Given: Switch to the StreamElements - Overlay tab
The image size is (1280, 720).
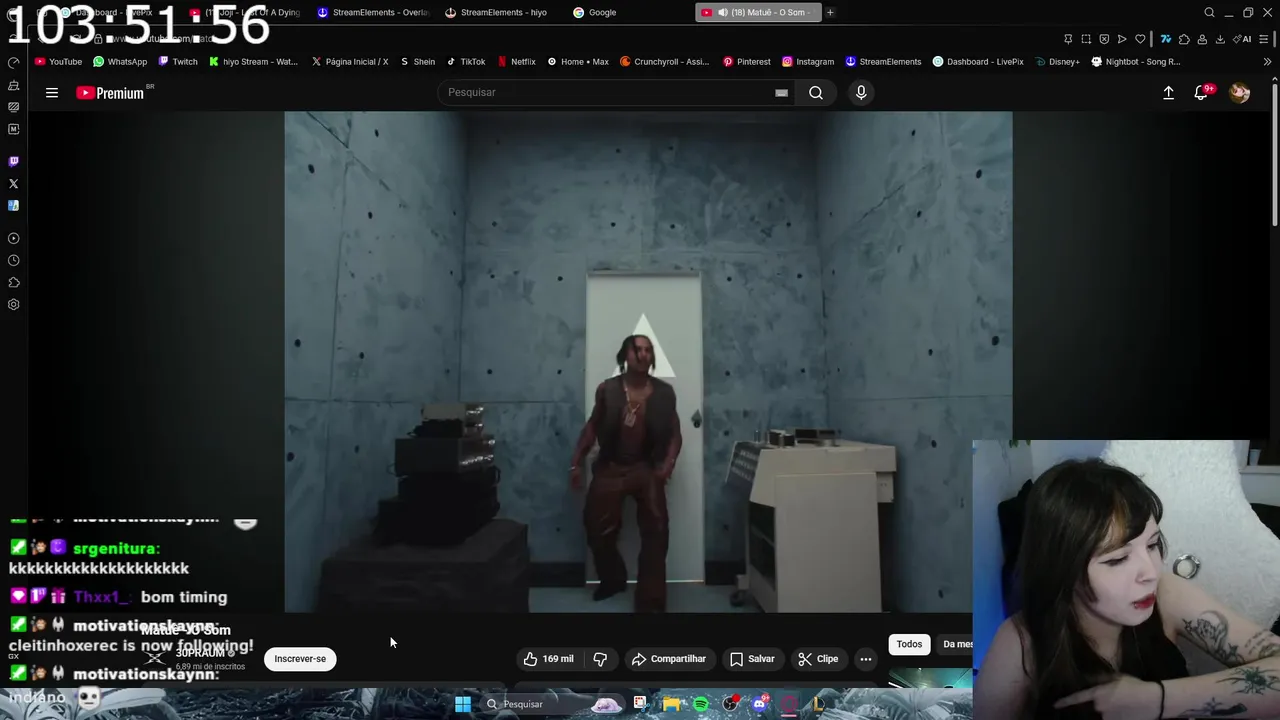Looking at the screenshot, I should tap(372, 12).
